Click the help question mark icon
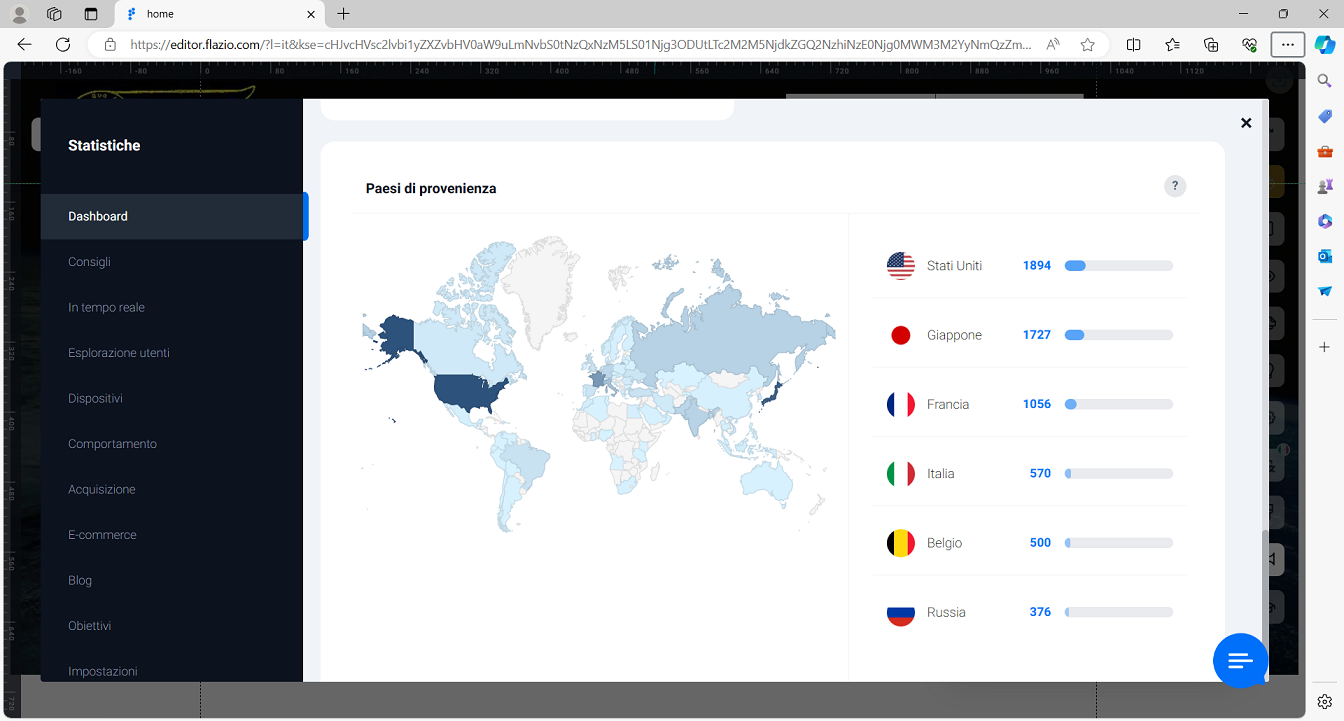 click(1175, 186)
